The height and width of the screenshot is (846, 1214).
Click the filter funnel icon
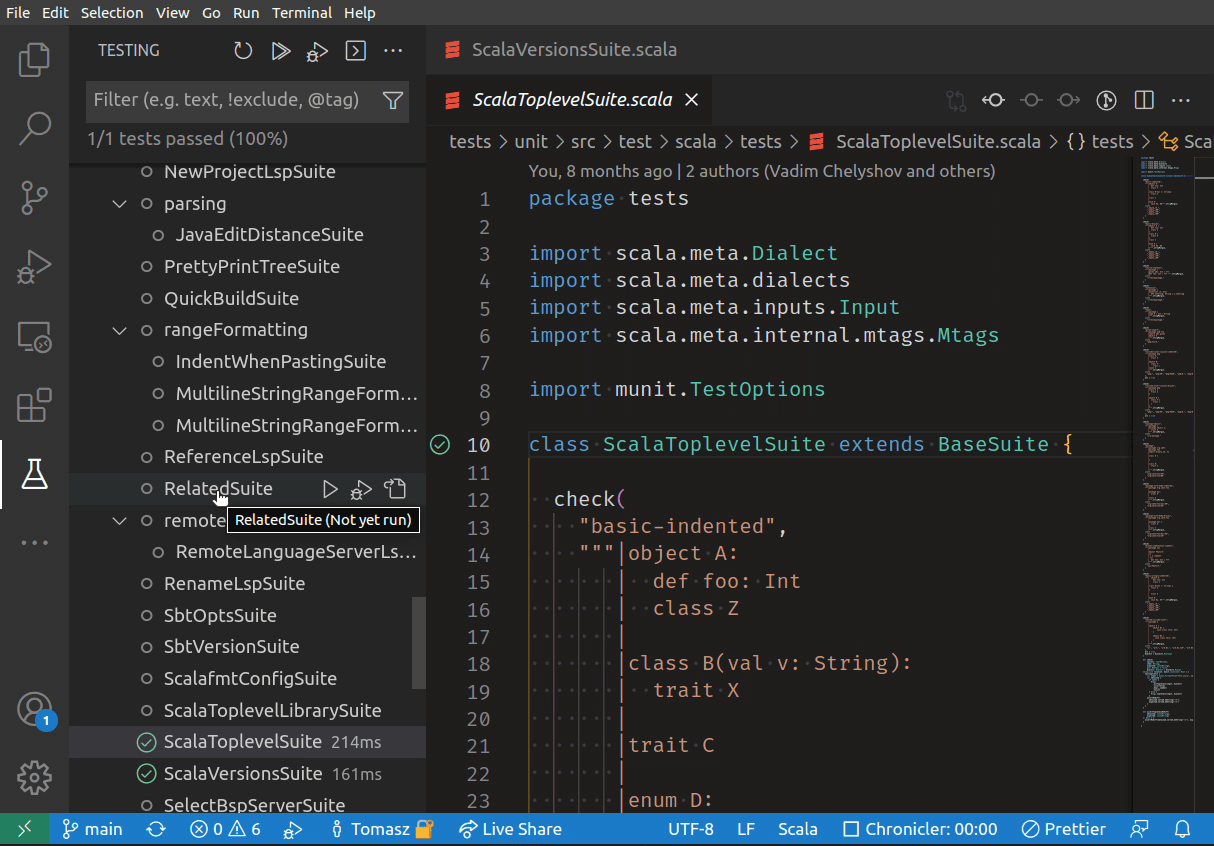393,100
